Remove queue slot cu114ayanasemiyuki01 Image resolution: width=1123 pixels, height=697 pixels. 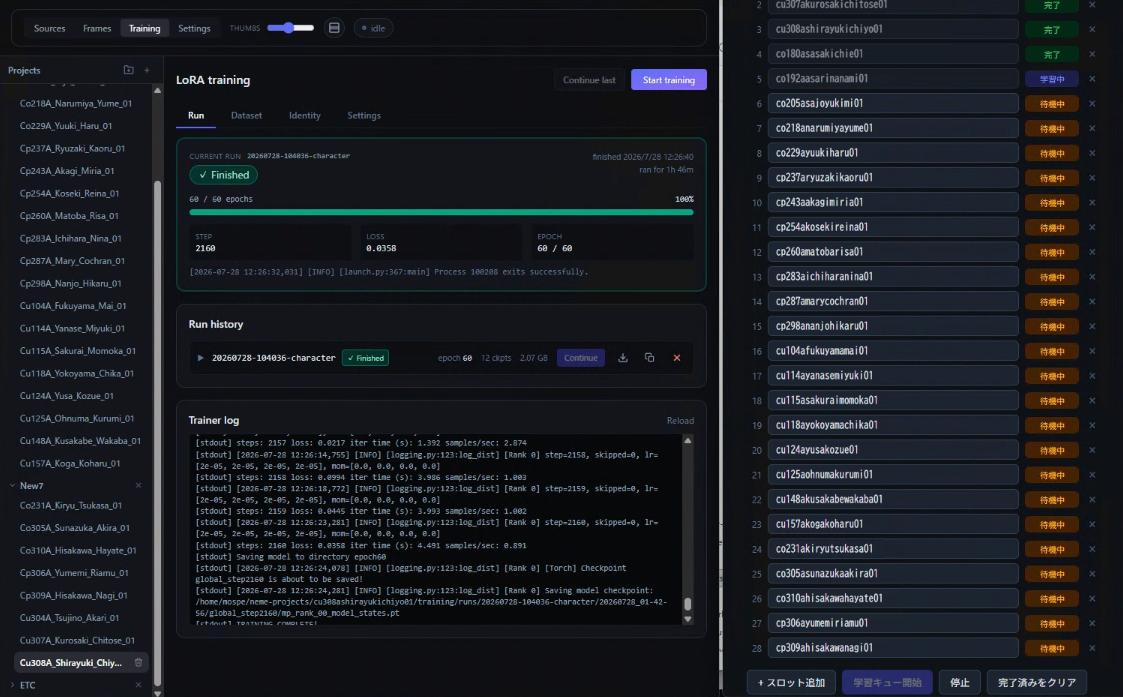point(1091,375)
